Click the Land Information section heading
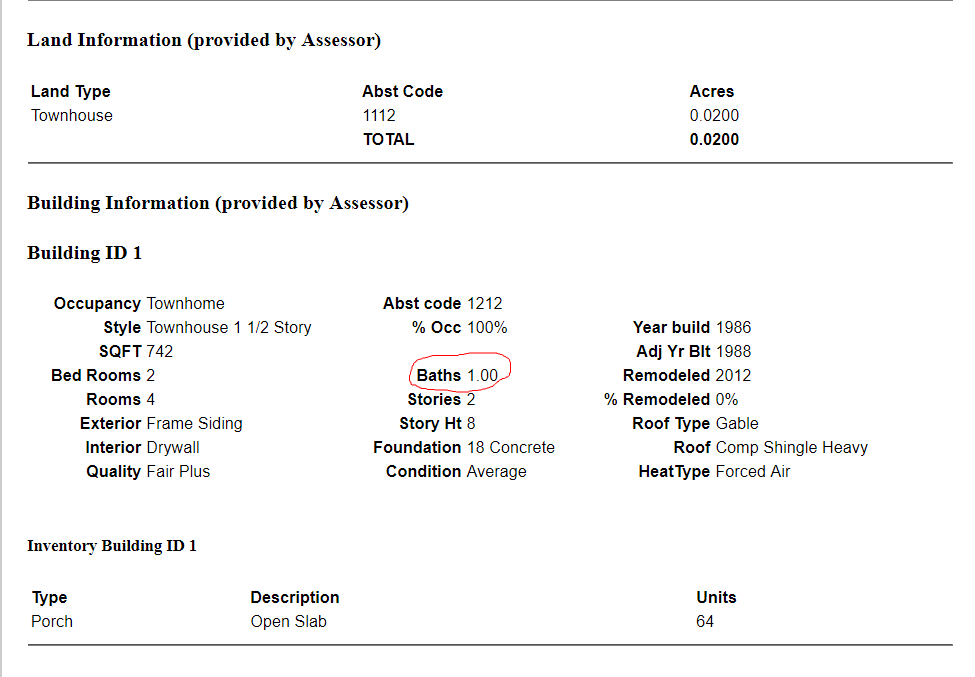This screenshot has width=975, height=677. pyautogui.click(x=204, y=41)
